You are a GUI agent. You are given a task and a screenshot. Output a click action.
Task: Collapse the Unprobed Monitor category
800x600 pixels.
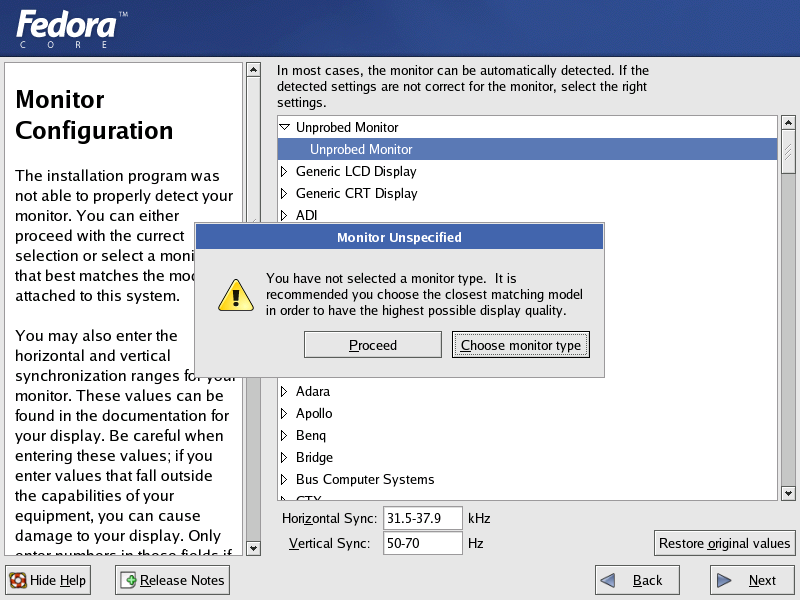pyautogui.click(x=284, y=127)
